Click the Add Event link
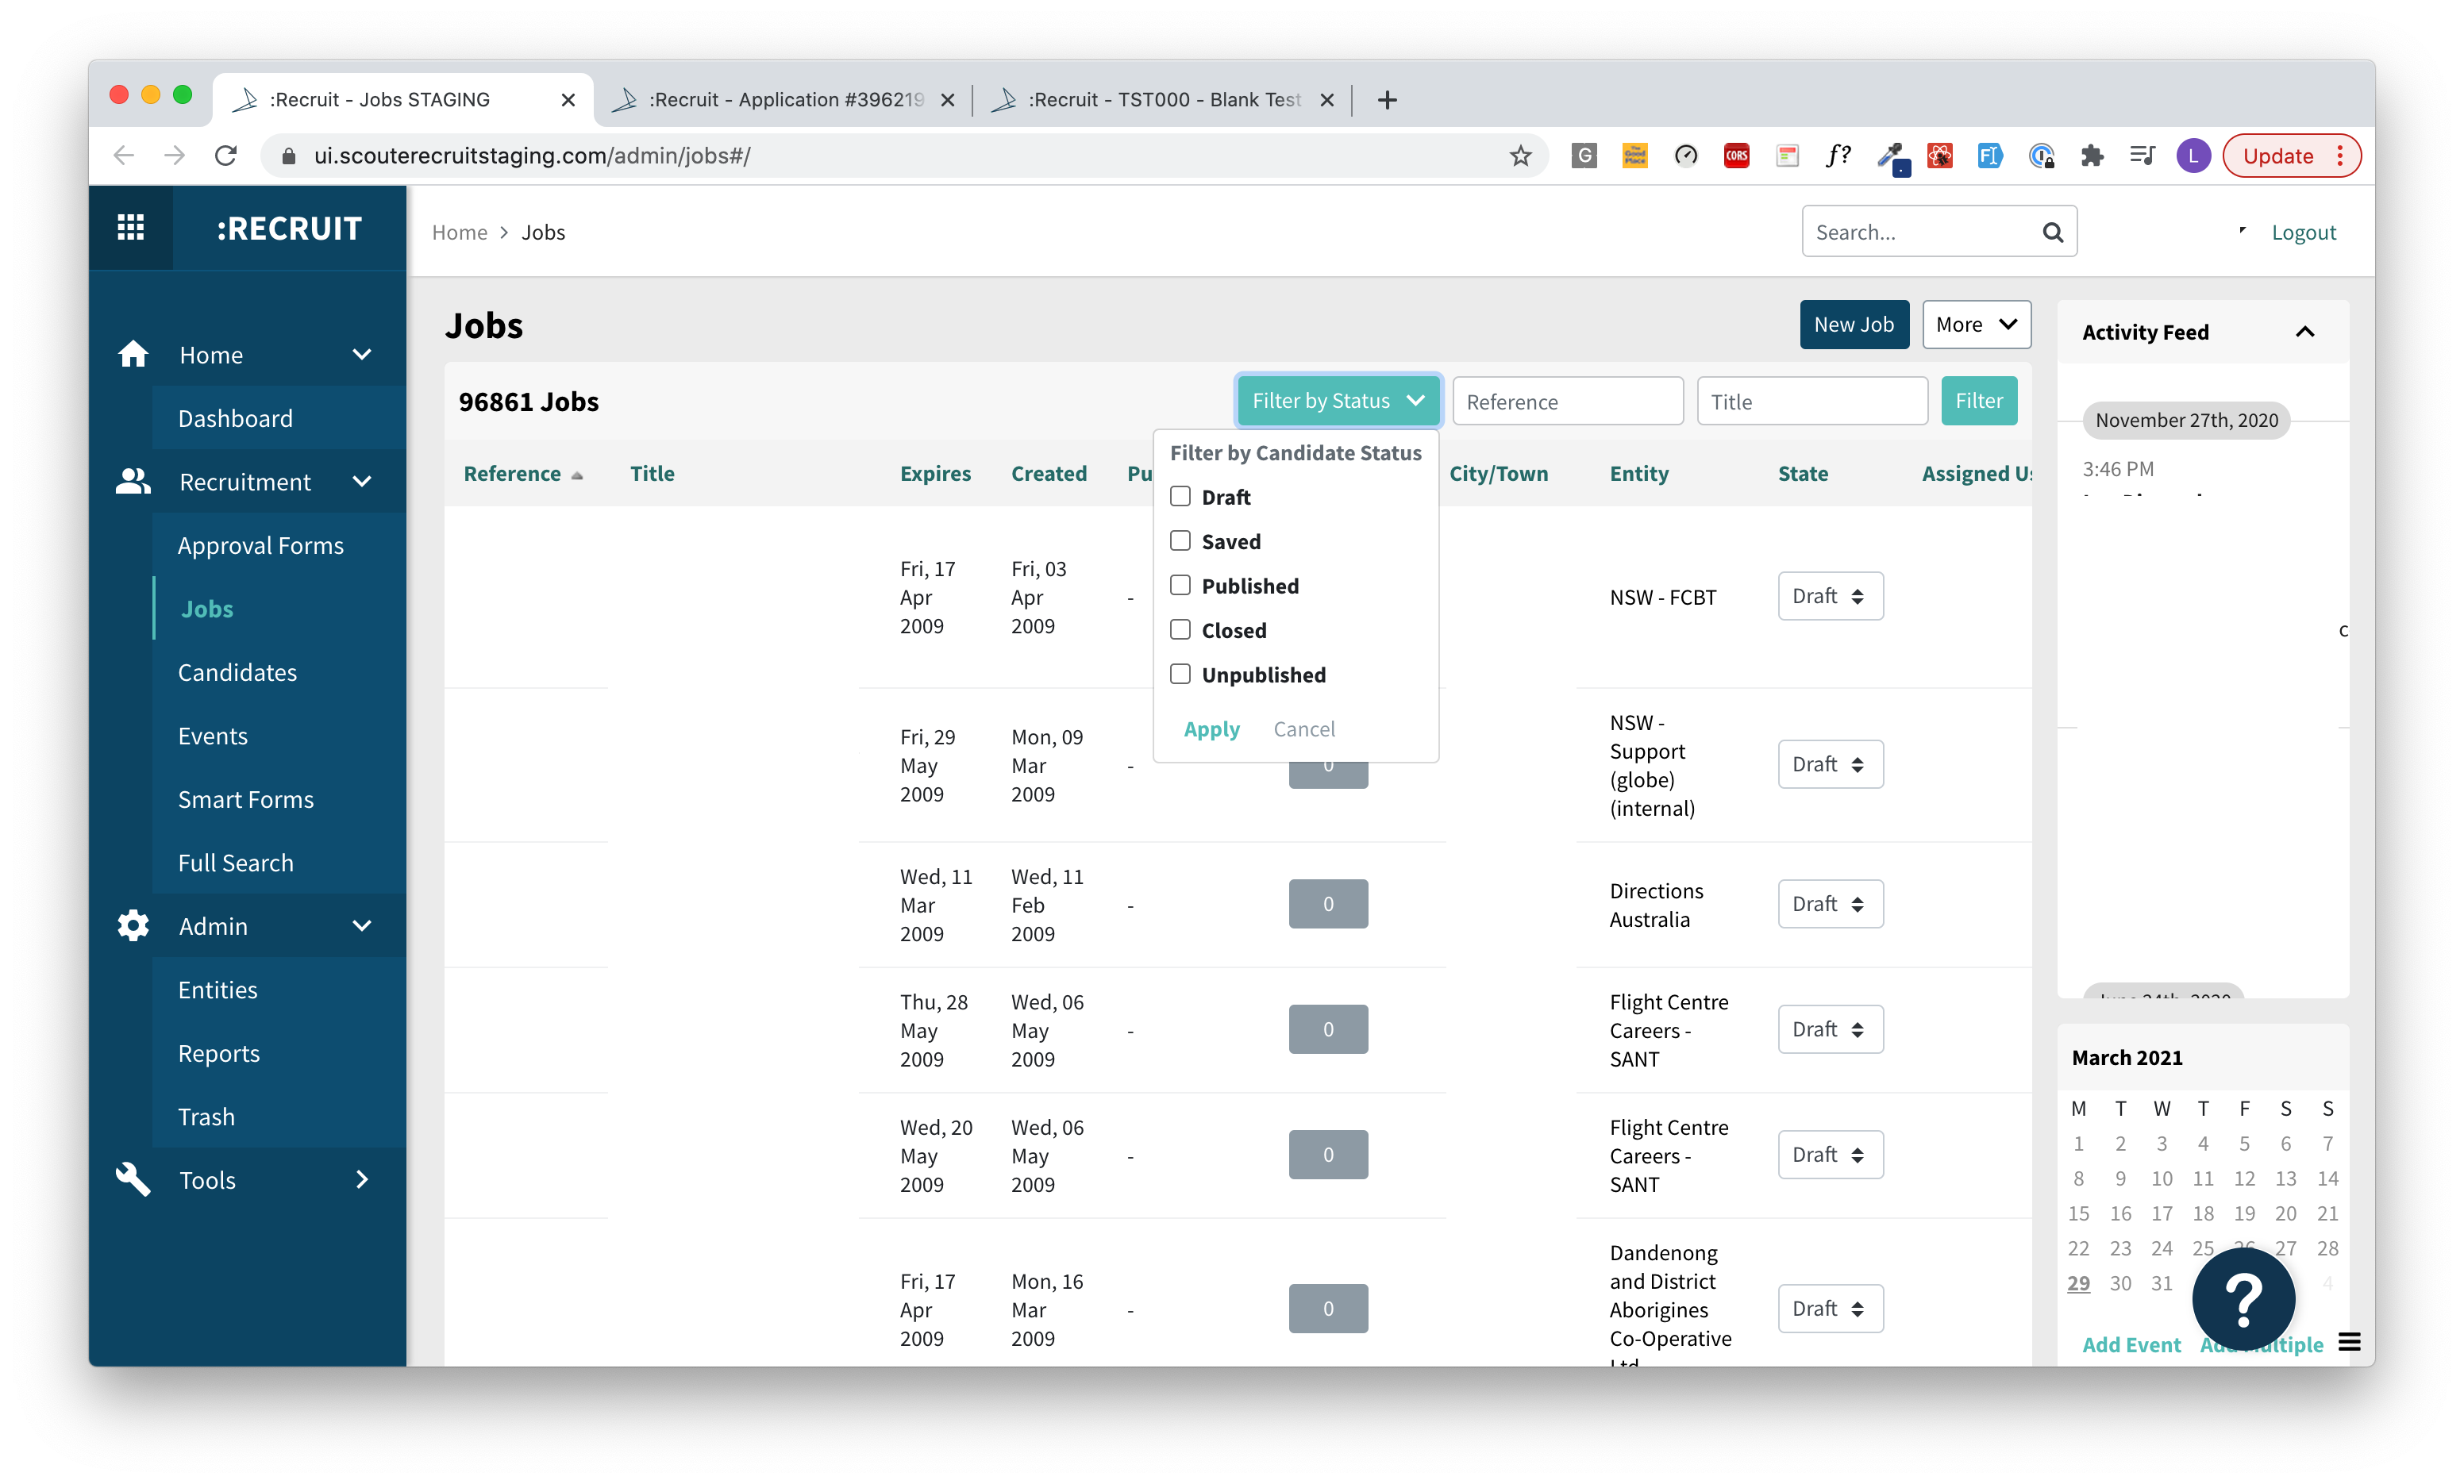This screenshot has width=2464, height=1484. coord(2131,1345)
